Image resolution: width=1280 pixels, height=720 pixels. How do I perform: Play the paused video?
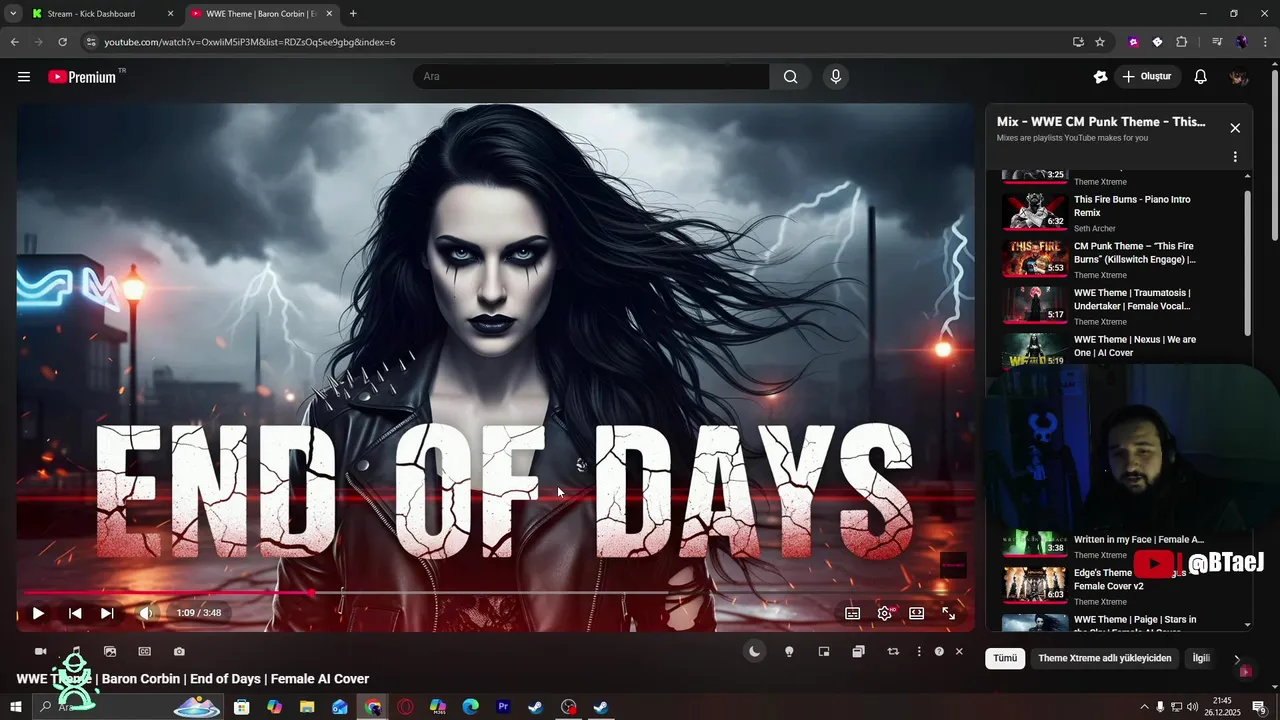point(38,613)
